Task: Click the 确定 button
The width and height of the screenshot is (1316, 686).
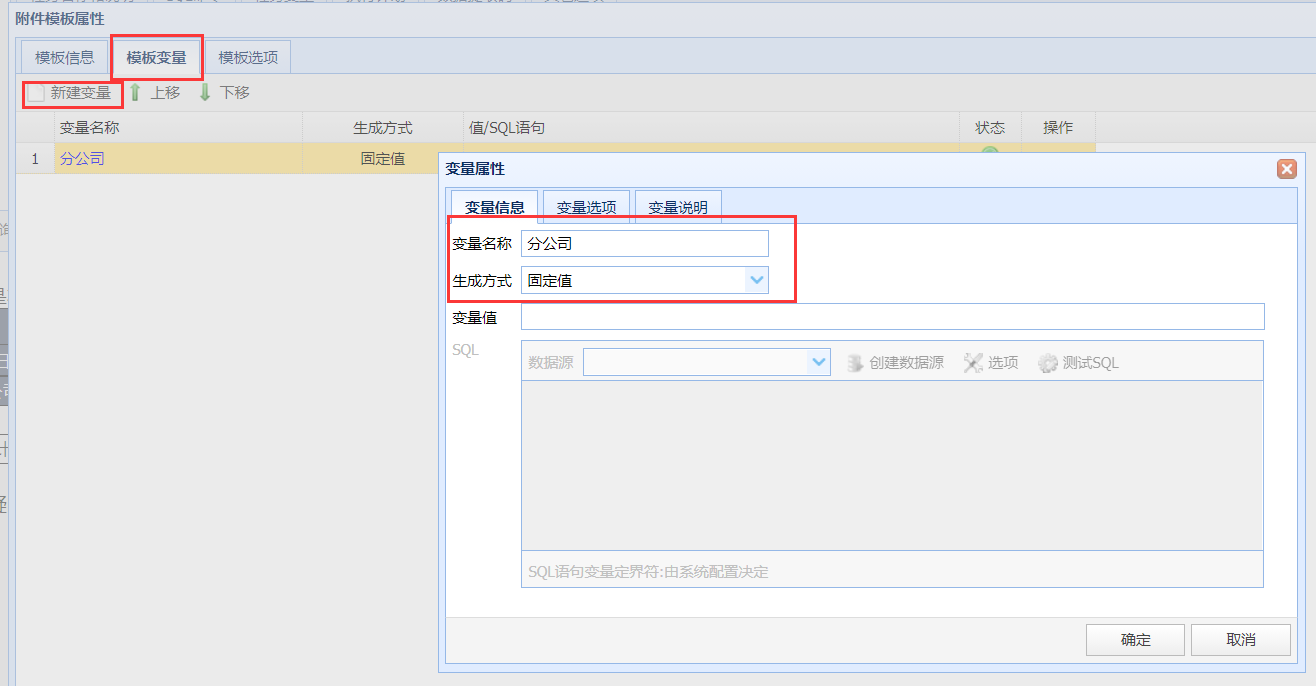Action: point(1136,640)
